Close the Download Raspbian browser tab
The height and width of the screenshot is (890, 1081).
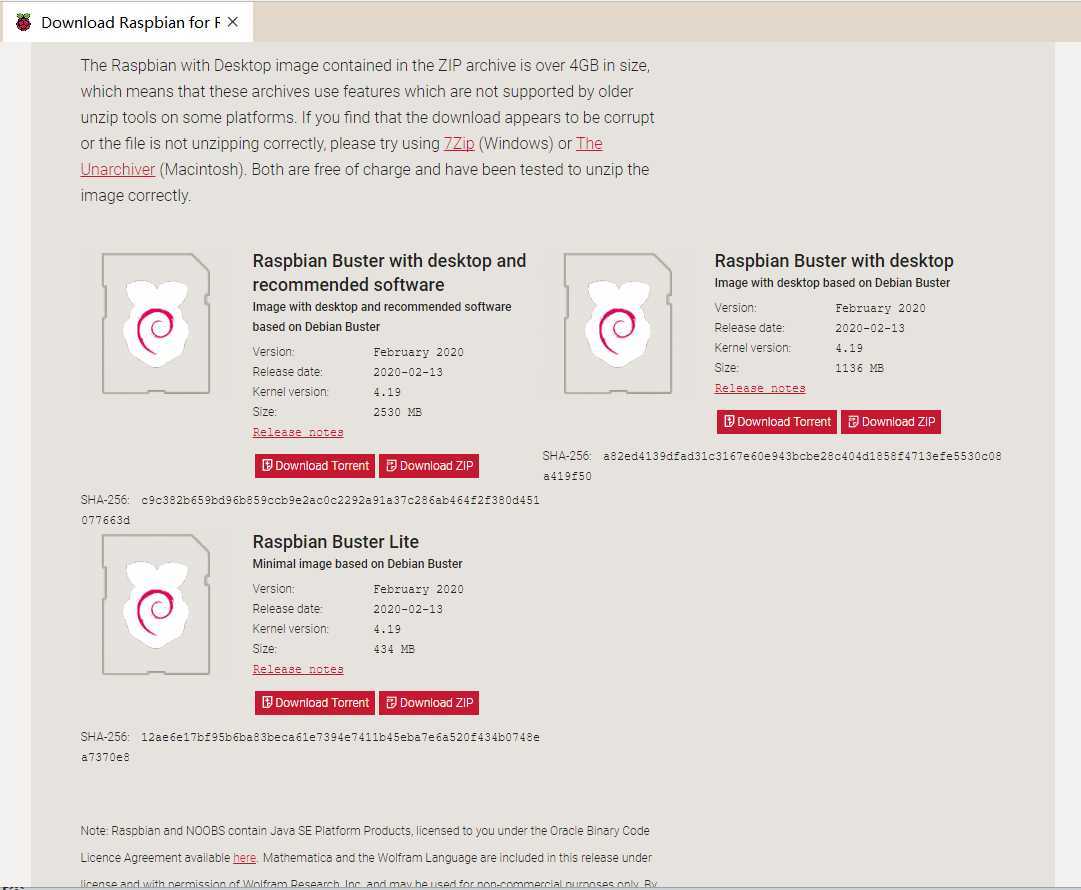click(x=233, y=22)
